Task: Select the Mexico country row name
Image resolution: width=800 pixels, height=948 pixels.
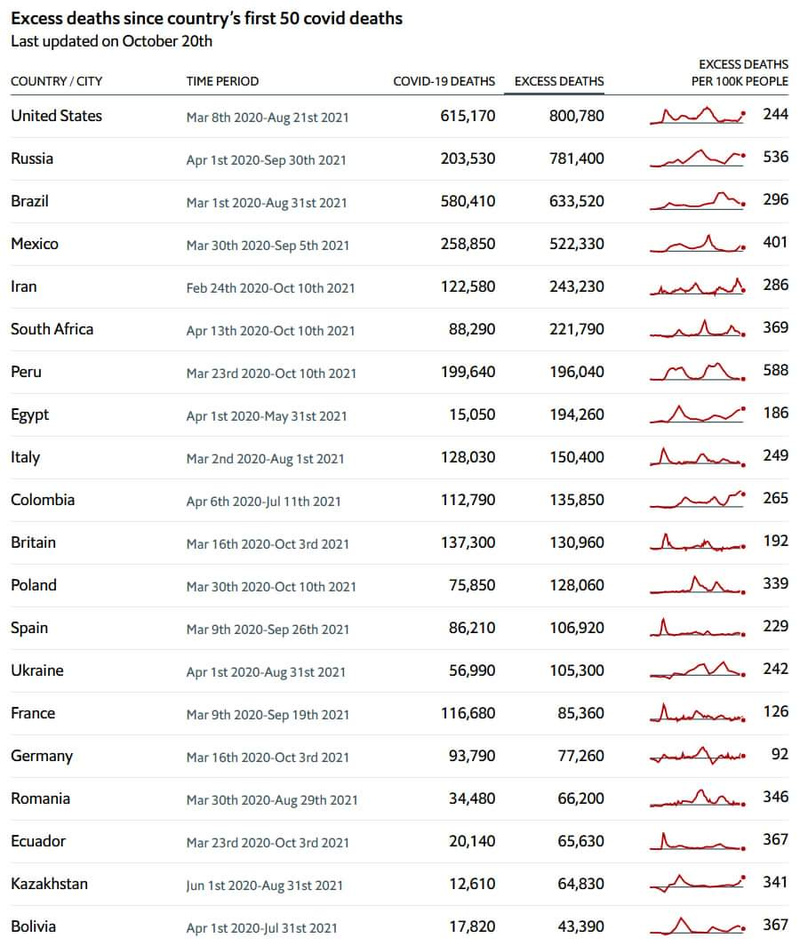Action: click(35, 244)
